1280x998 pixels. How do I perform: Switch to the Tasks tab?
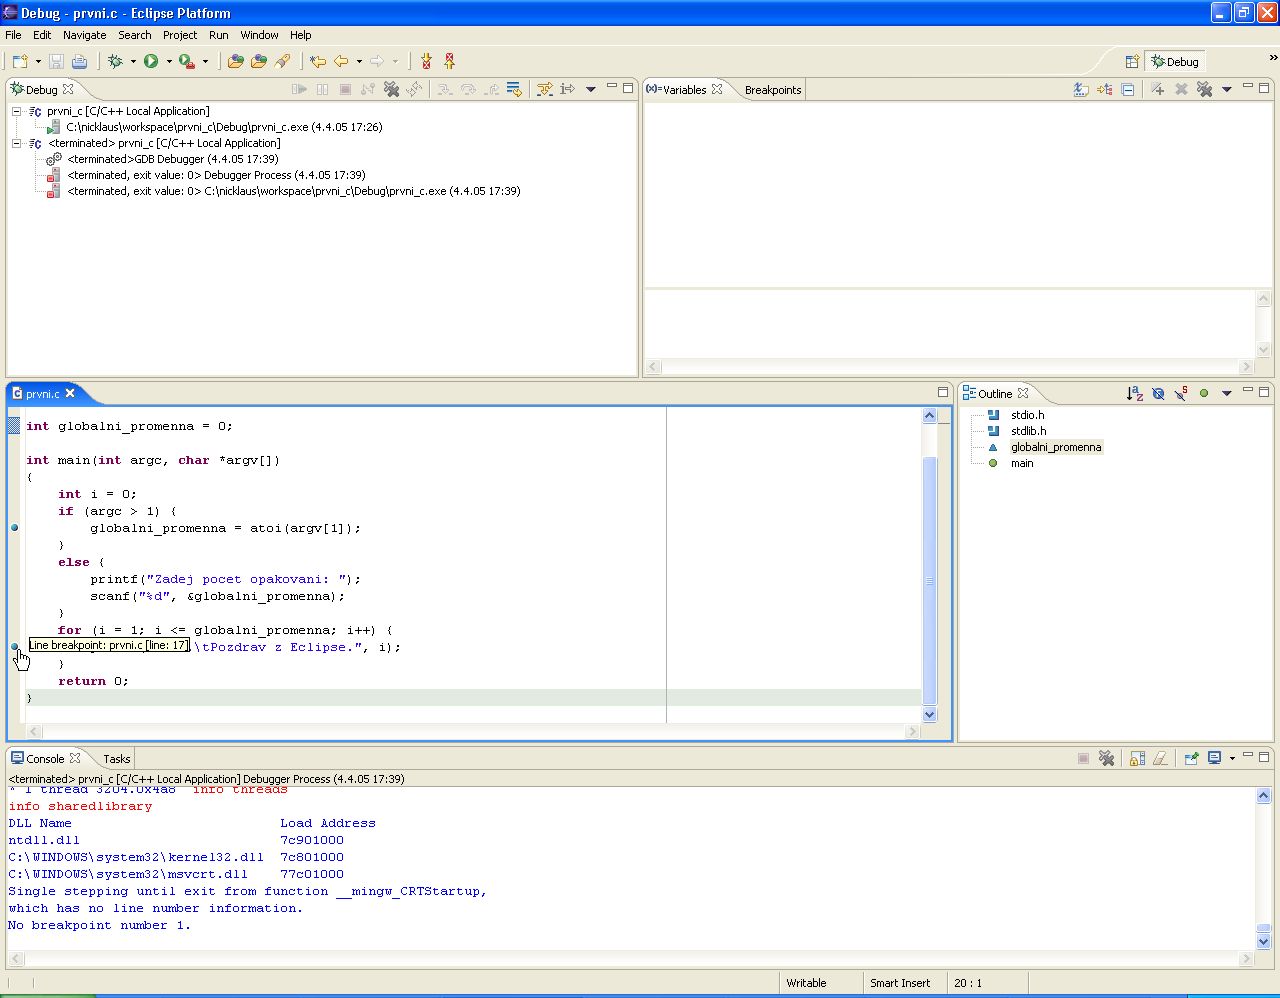click(116, 758)
